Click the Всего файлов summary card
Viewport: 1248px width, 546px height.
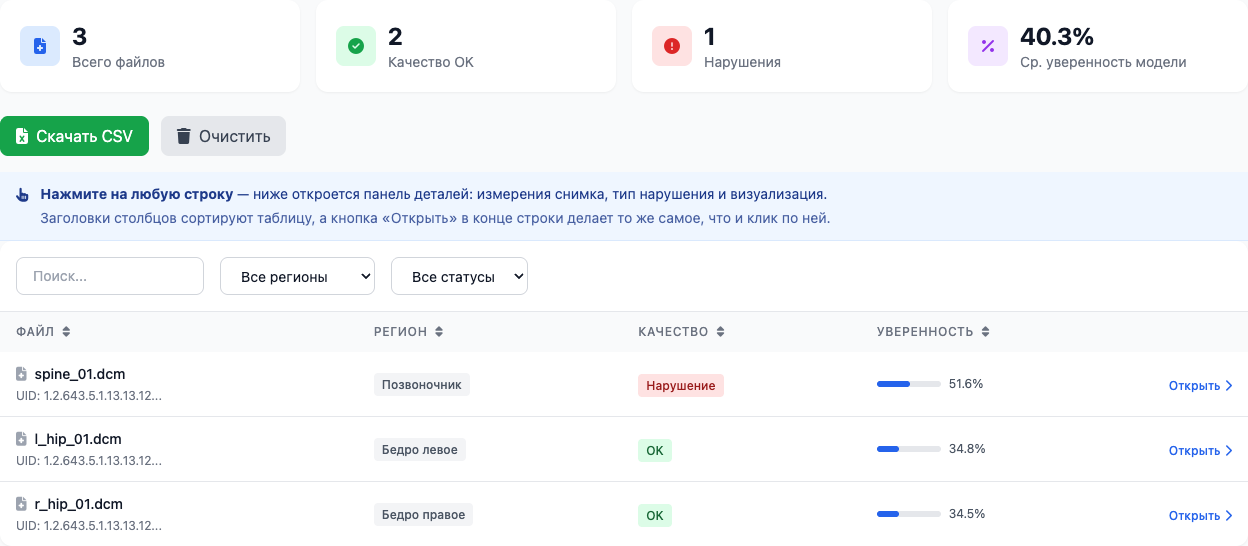[150, 46]
